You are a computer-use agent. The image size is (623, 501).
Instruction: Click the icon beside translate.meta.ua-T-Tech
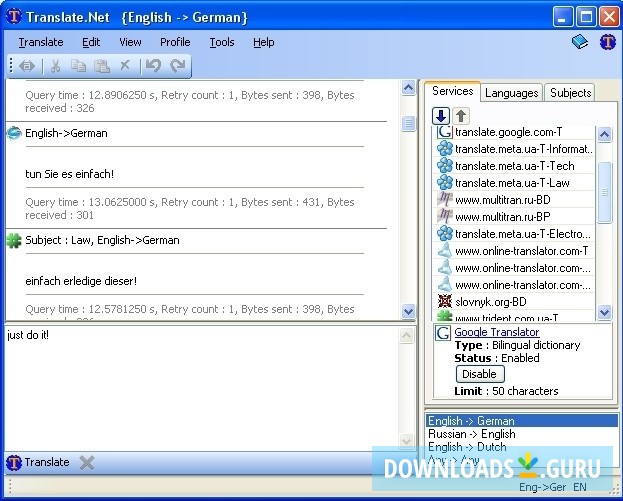[445, 165]
